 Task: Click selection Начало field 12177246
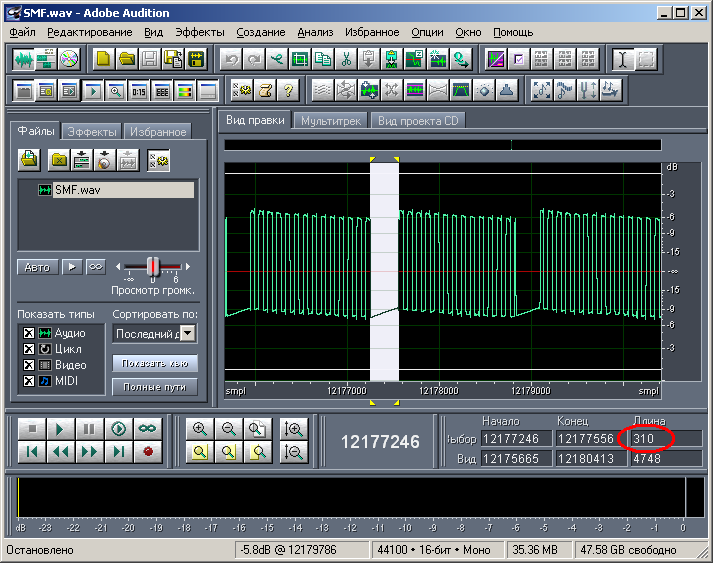coord(517,439)
